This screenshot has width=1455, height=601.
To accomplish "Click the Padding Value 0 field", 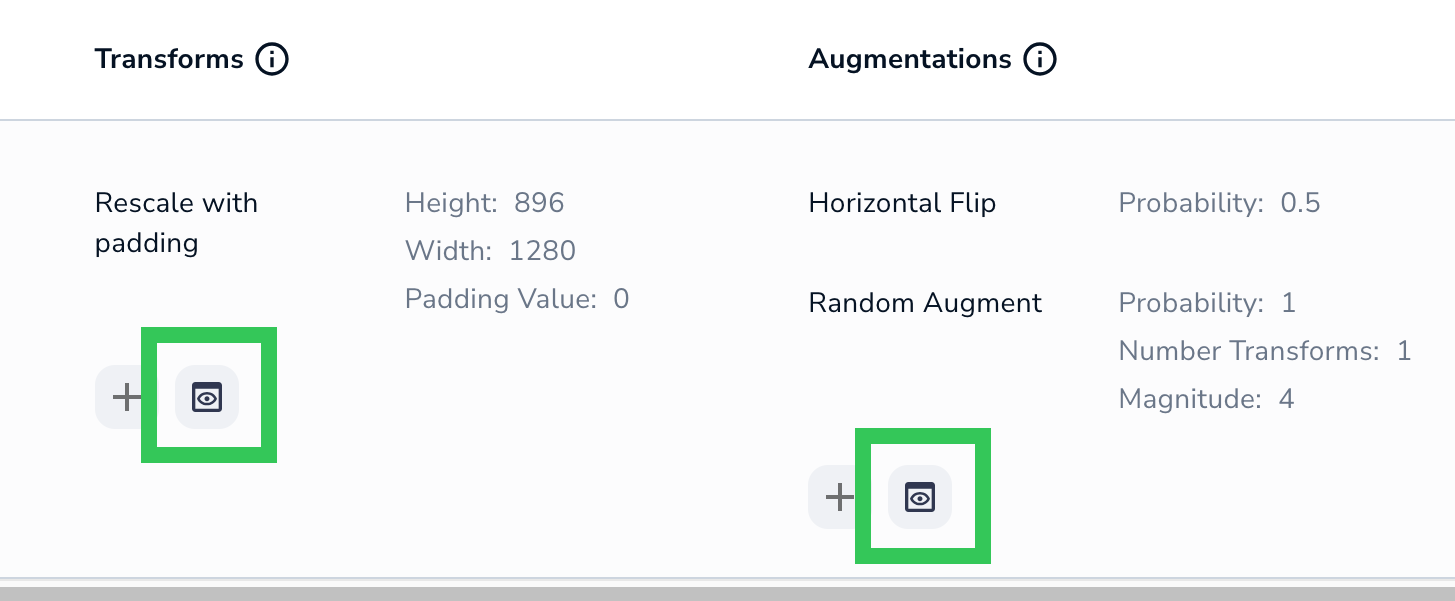I will tap(621, 298).
